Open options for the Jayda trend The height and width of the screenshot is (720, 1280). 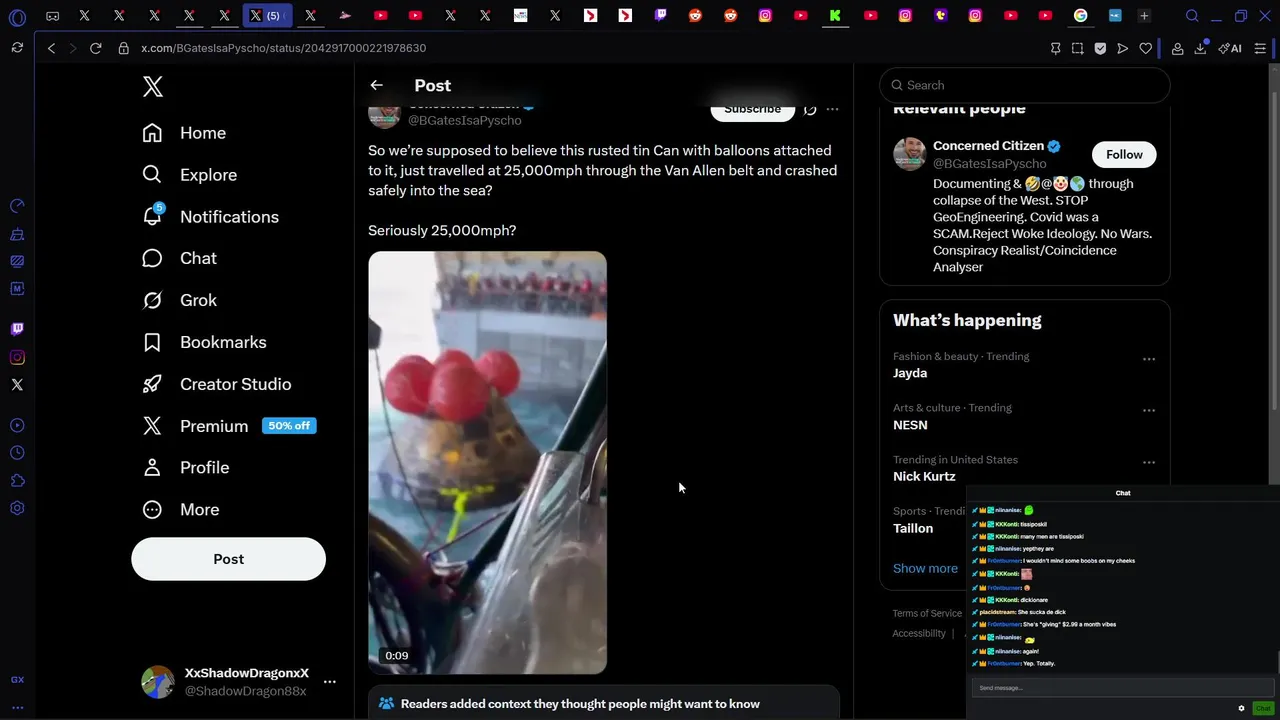[x=1149, y=359]
